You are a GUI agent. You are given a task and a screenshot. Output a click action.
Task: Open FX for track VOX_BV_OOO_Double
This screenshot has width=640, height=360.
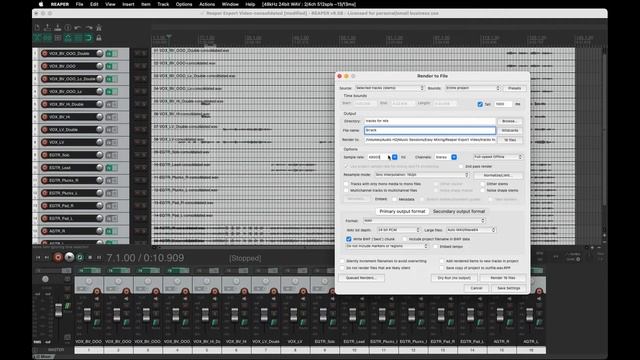click(109, 53)
